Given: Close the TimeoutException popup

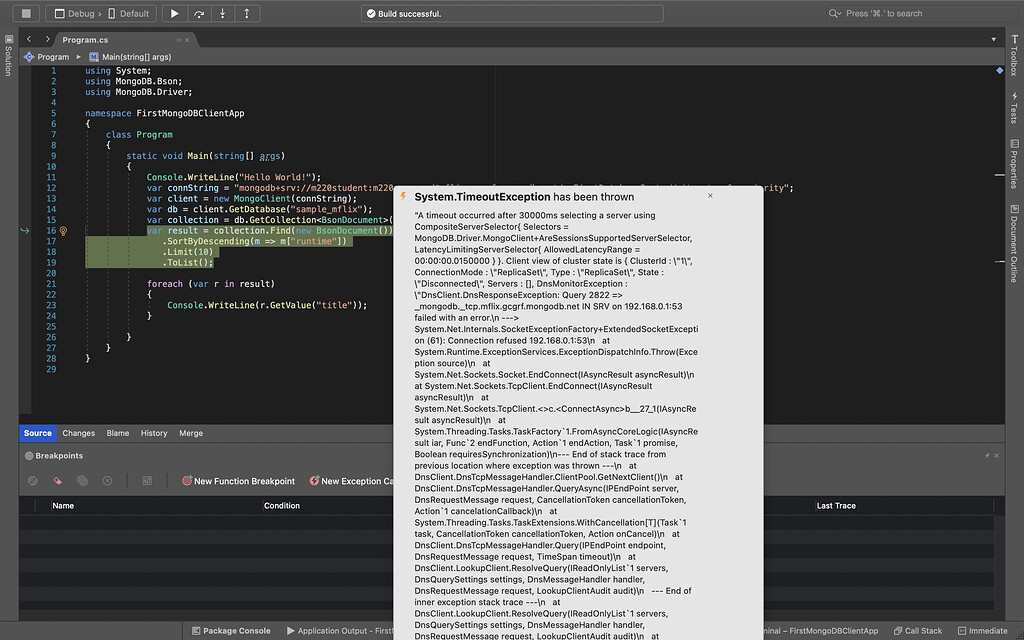Looking at the screenshot, I should 710,196.
